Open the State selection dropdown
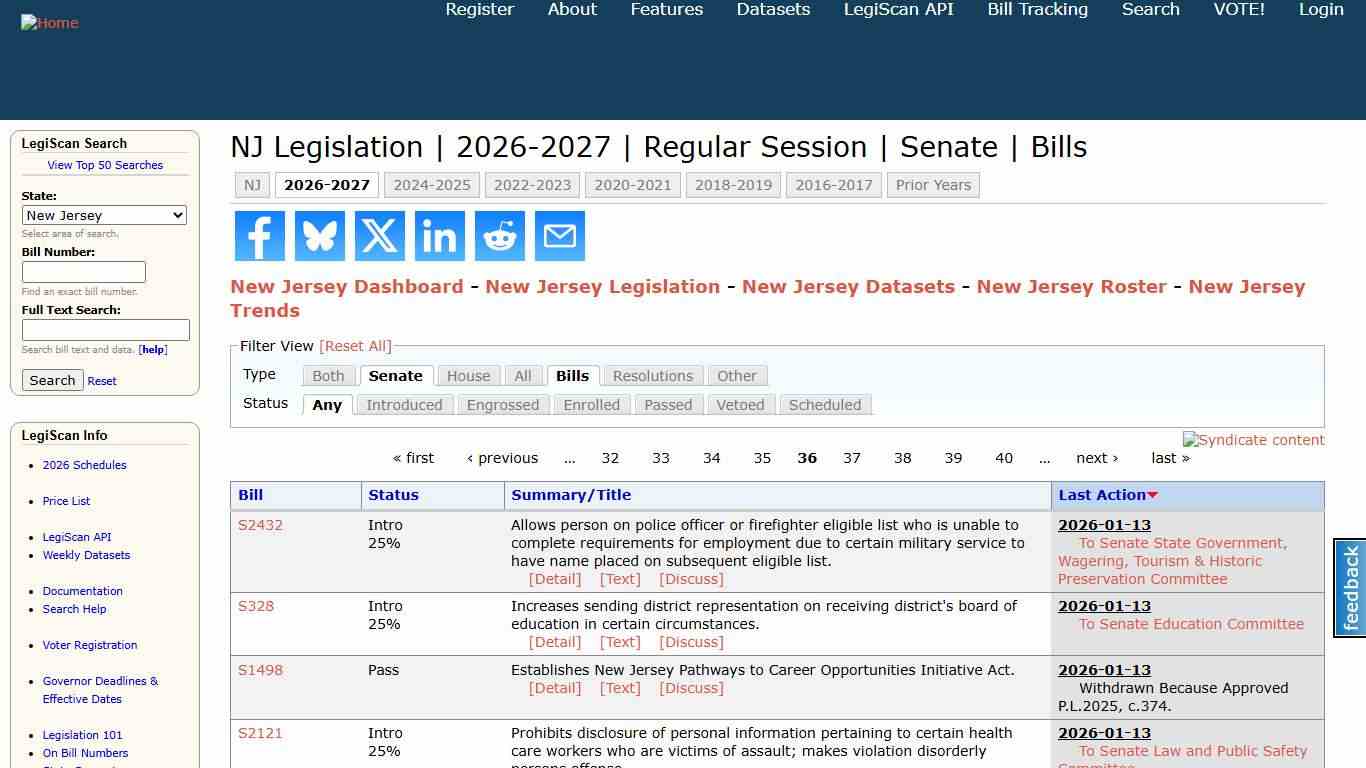The image size is (1366, 768). 104,215
